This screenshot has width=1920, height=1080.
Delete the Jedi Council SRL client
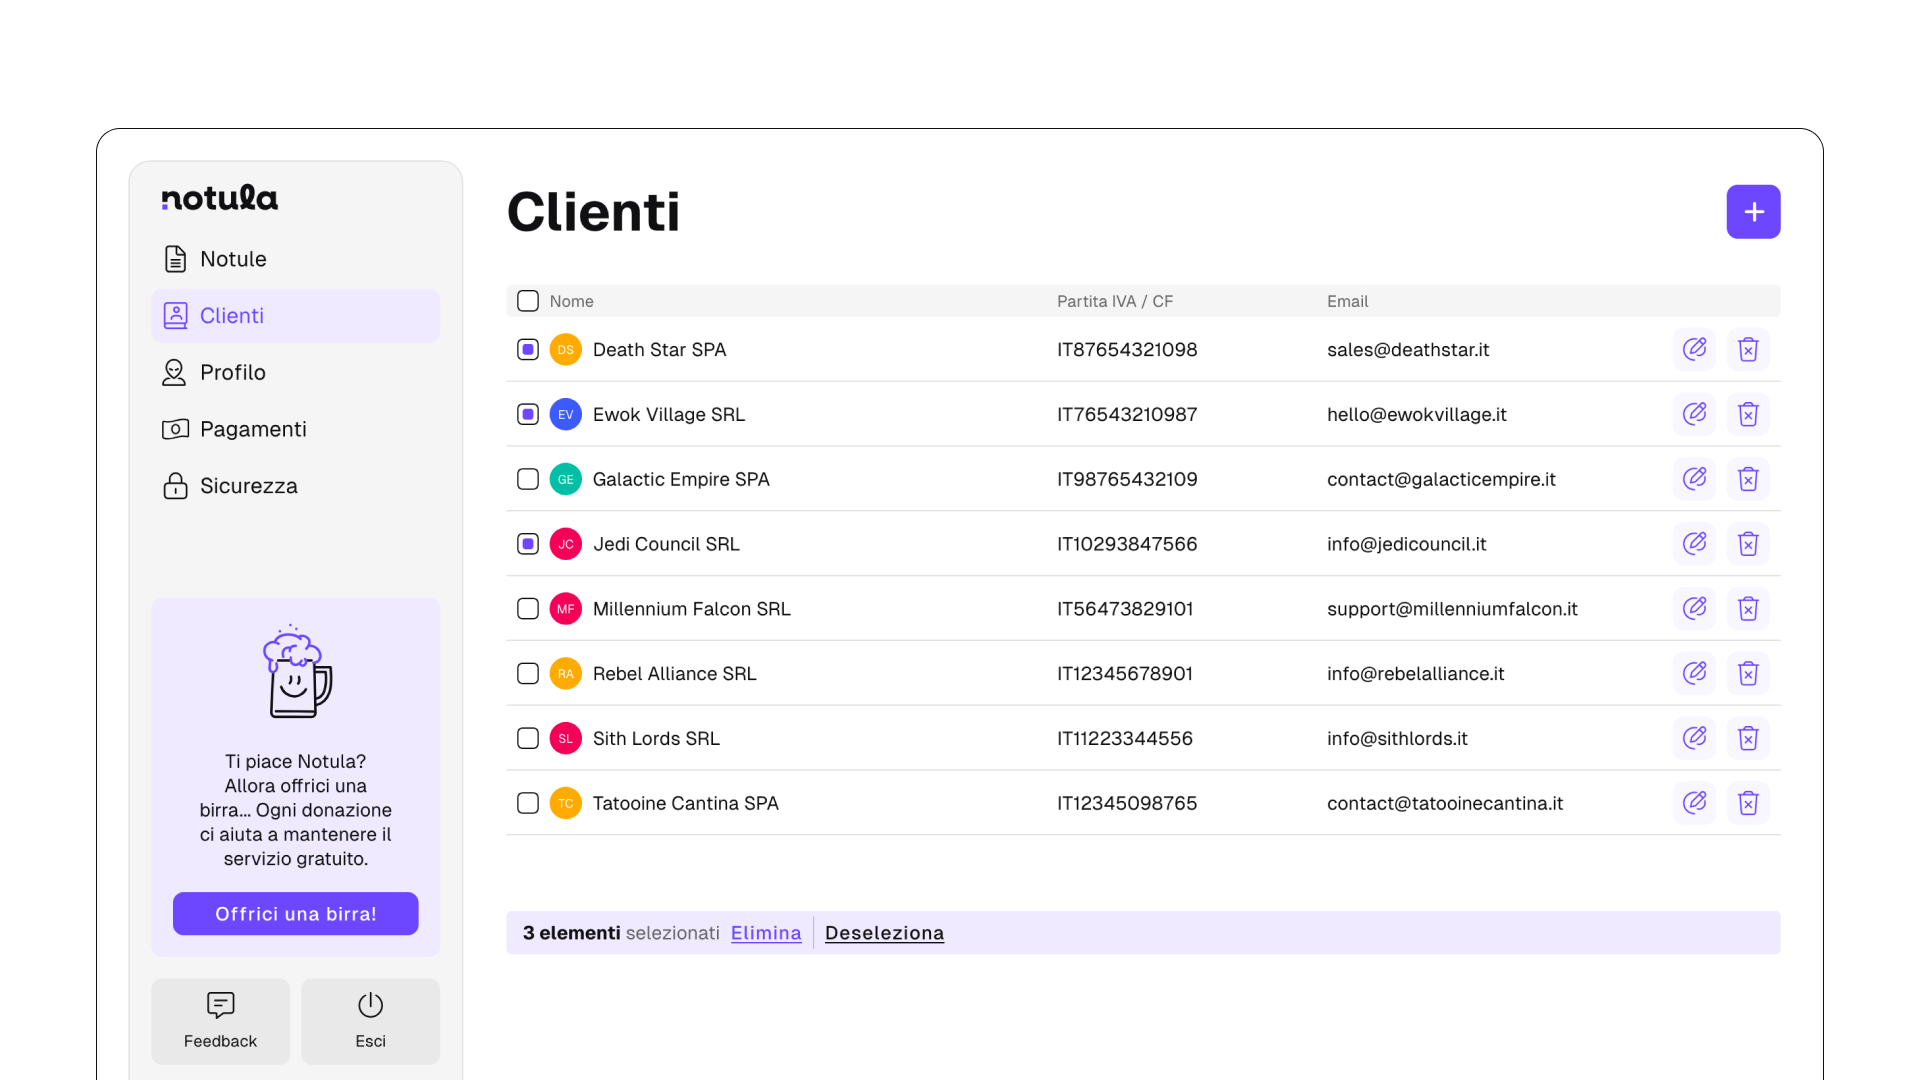pyautogui.click(x=1748, y=544)
